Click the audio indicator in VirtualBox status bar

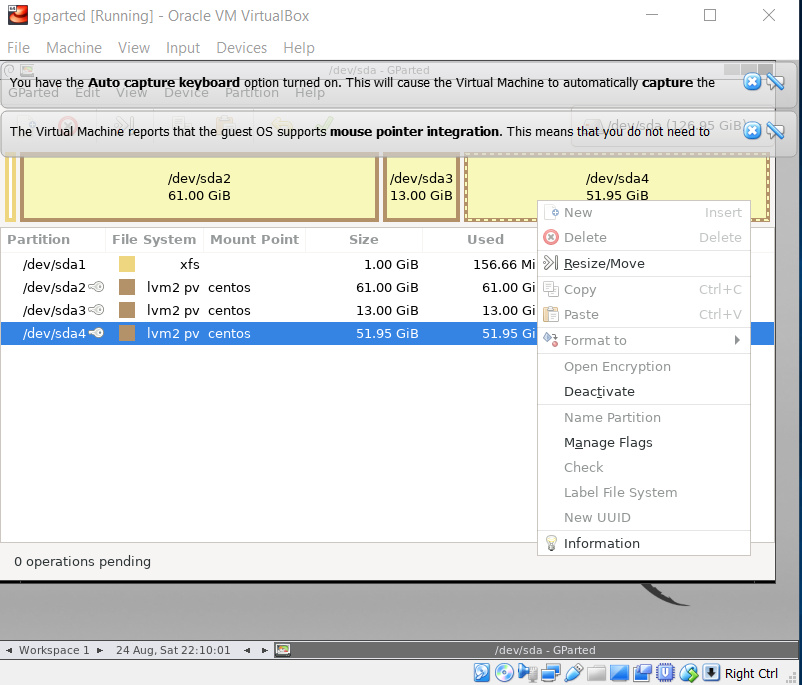(x=527, y=673)
